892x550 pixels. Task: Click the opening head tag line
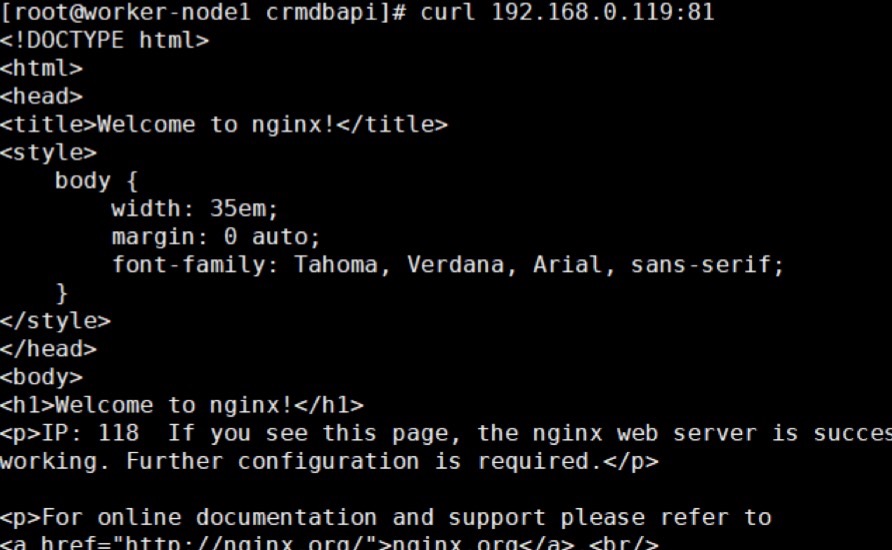click(41, 97)
